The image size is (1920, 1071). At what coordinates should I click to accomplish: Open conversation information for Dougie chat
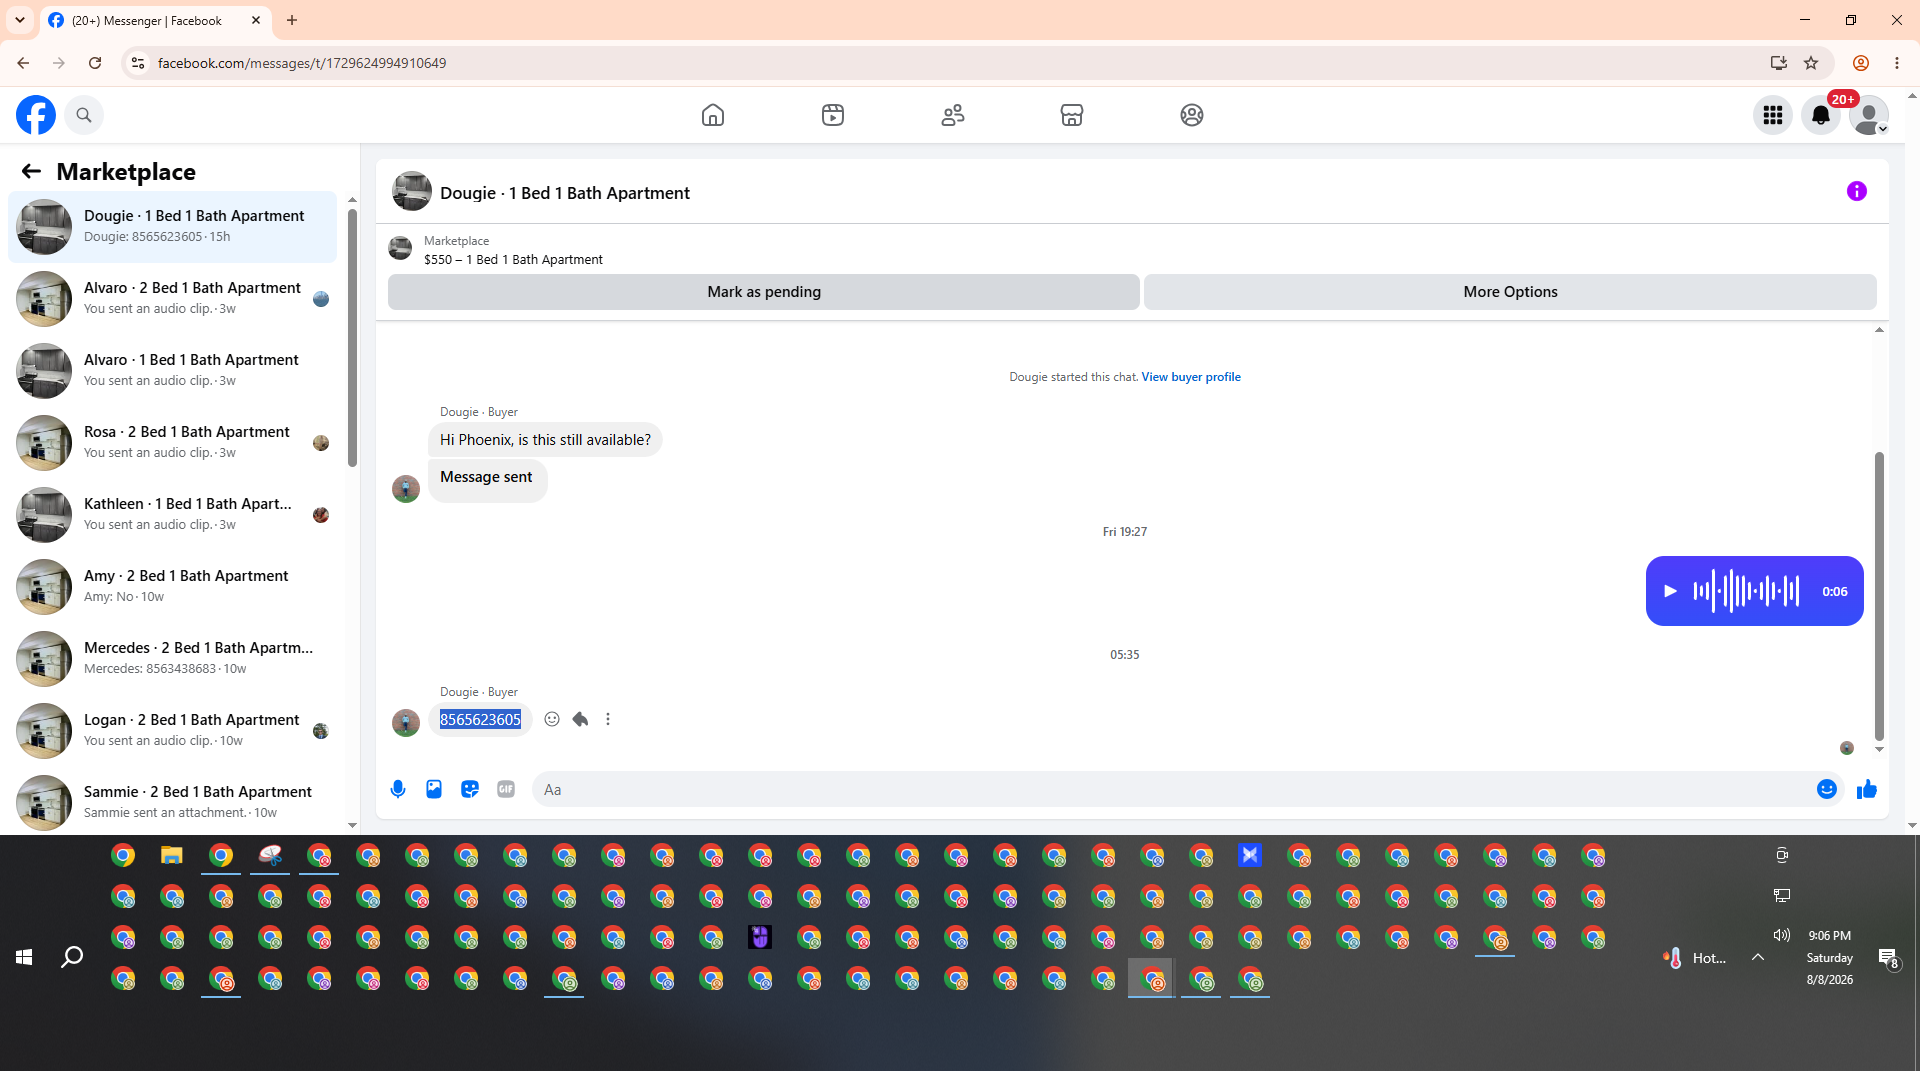click(1857, 191)
